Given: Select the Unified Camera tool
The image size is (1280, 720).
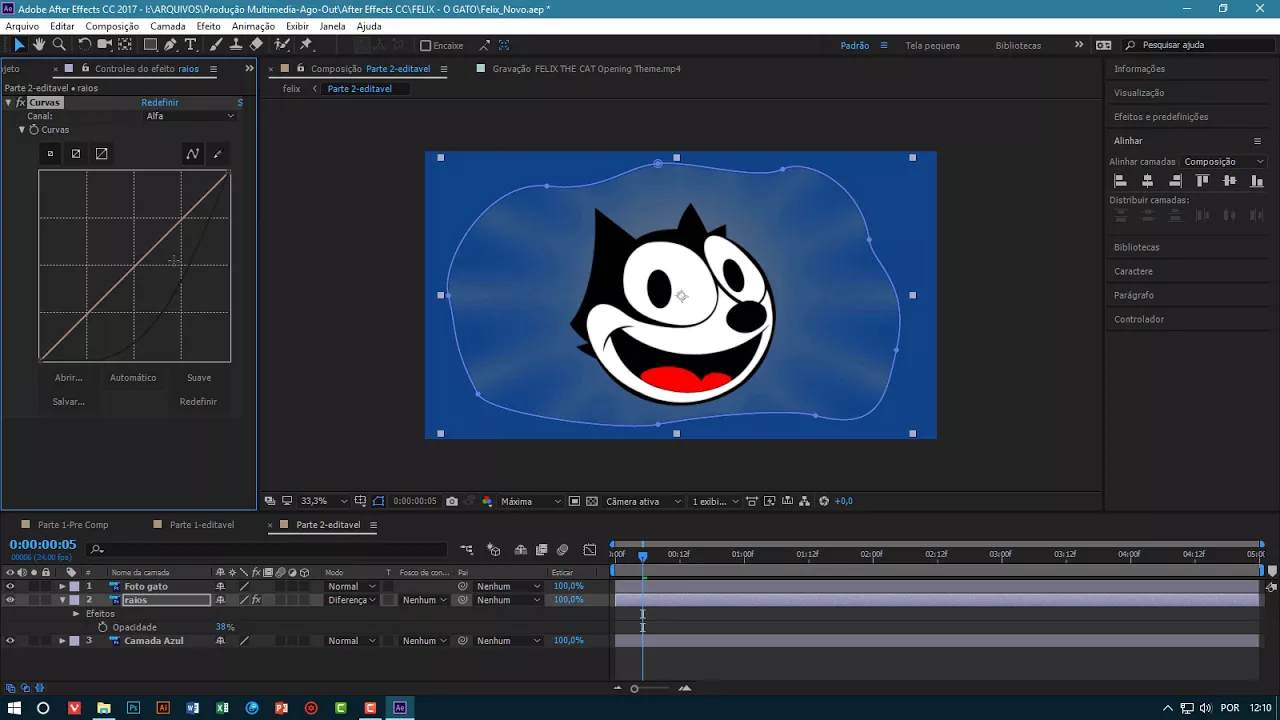Looking at the screenshot, I should tap(104, 45).
